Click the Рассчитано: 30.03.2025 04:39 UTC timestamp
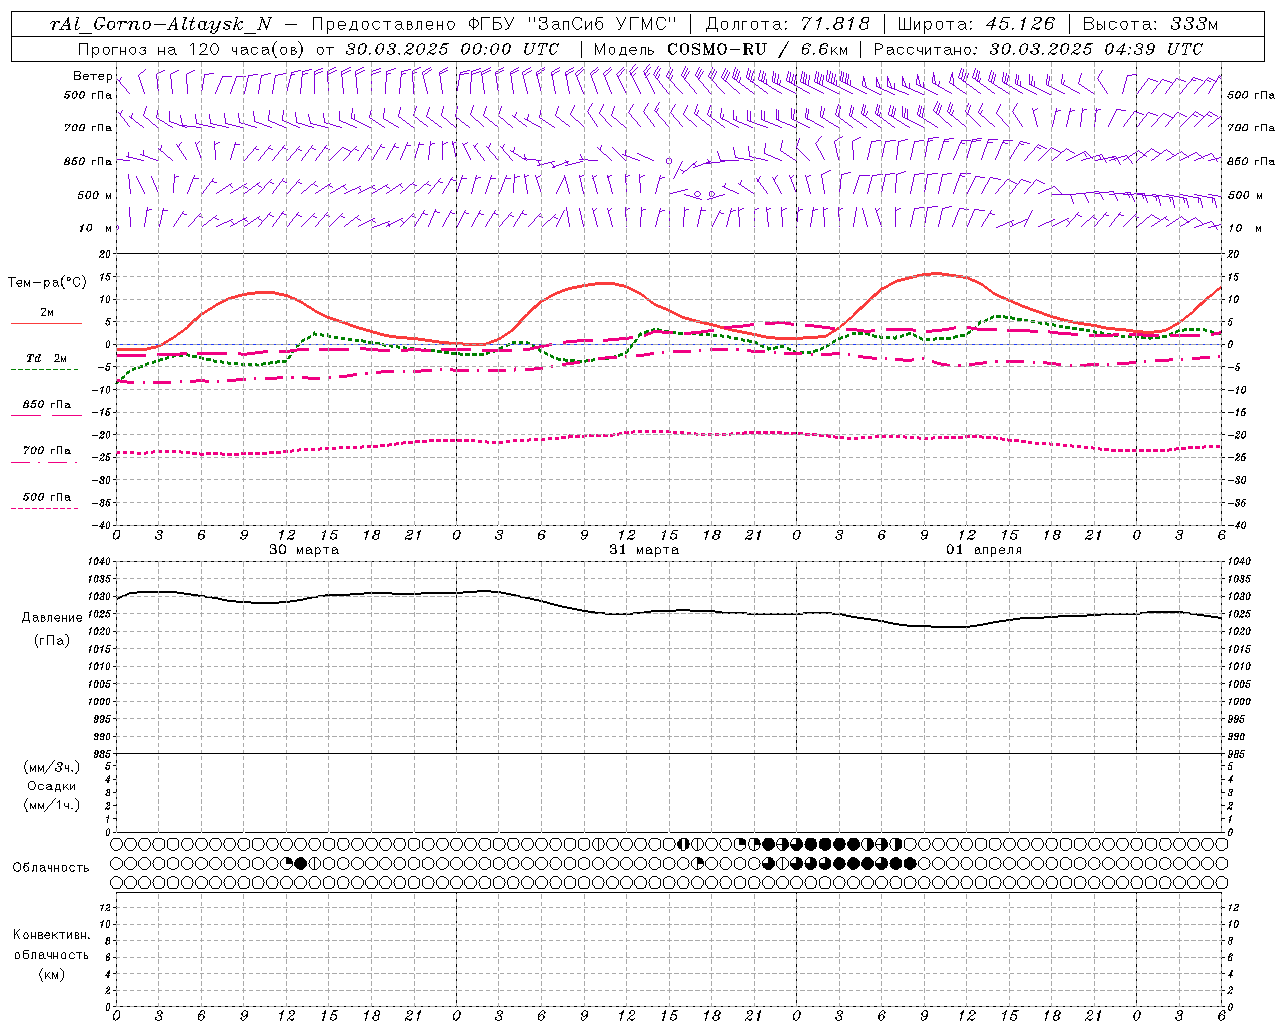1280x1024 pixels. 1038,49
